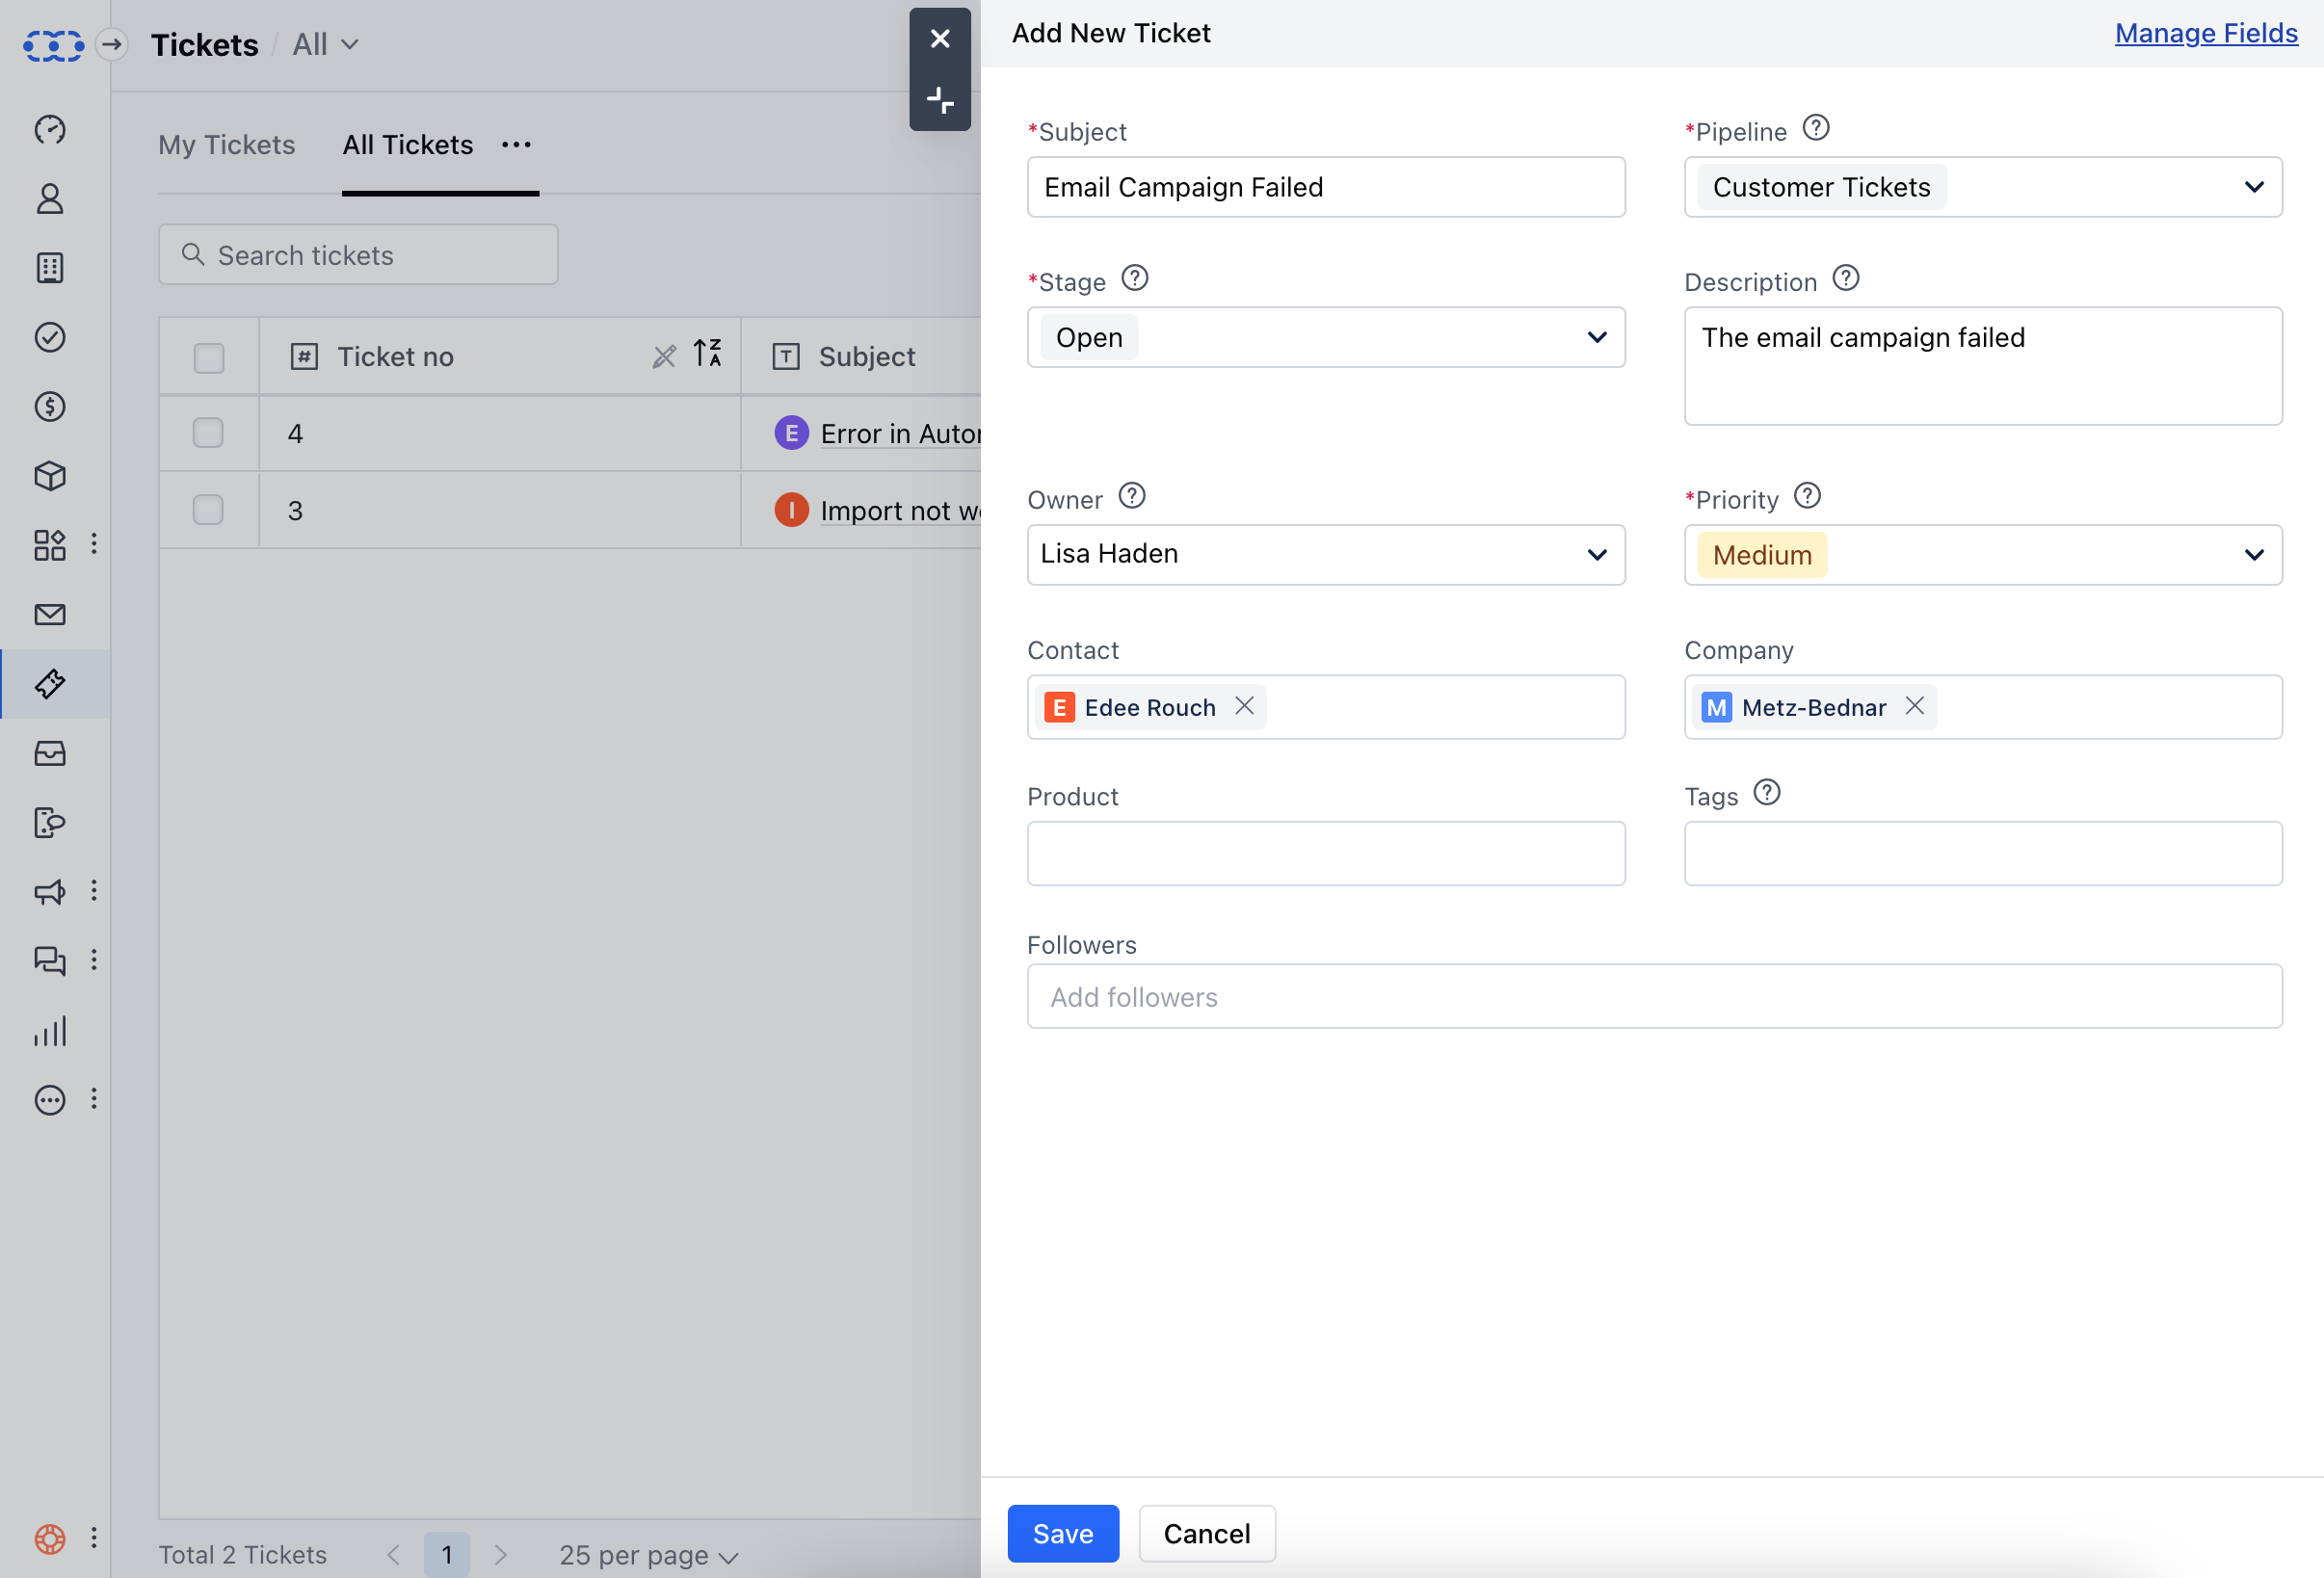Close the Add New Ticket panel
The height and width of the screenshot is (1578, 2324).
[940, 39]
